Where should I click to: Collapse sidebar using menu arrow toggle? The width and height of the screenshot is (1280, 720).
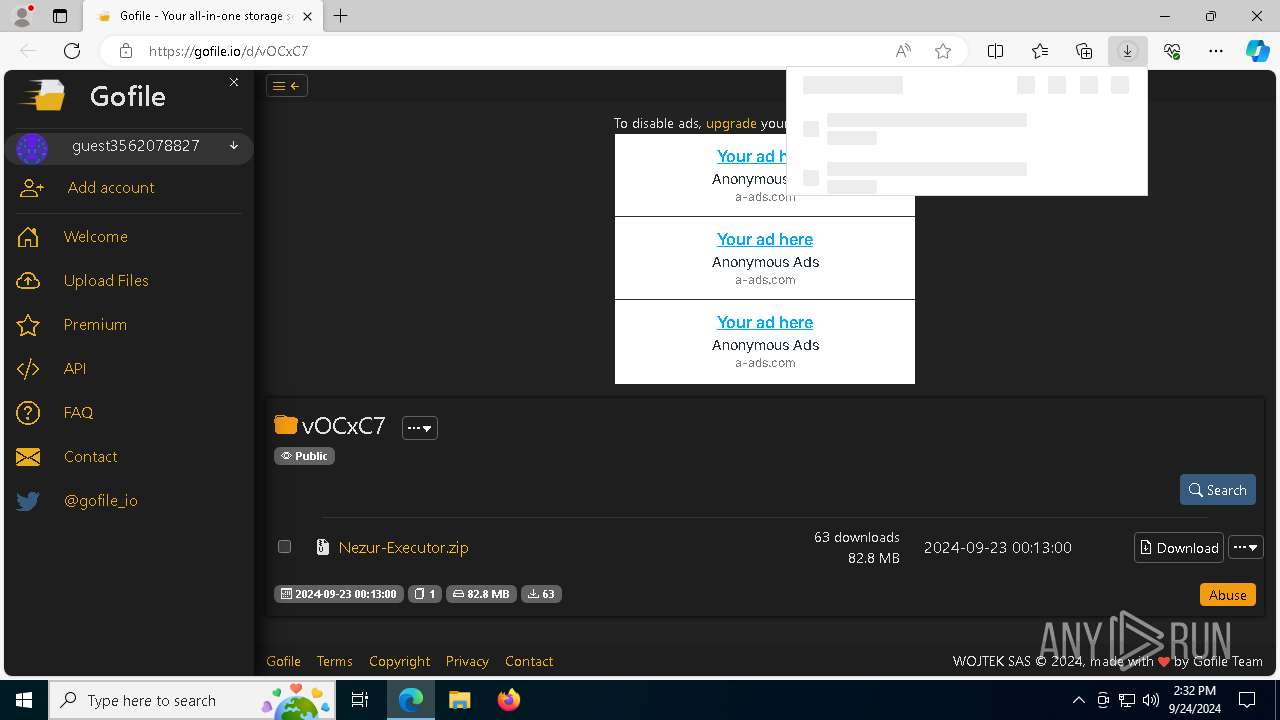(287, 86)
